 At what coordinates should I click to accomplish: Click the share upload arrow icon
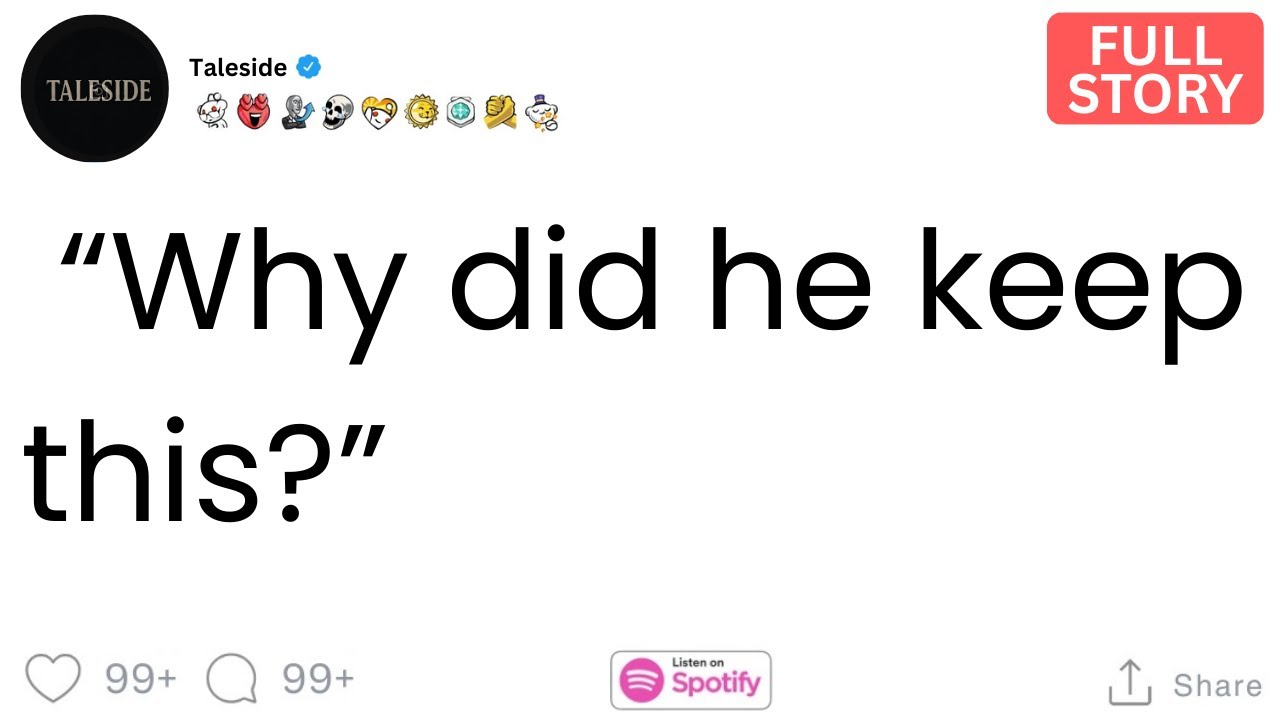click(x=1132, y=682)
